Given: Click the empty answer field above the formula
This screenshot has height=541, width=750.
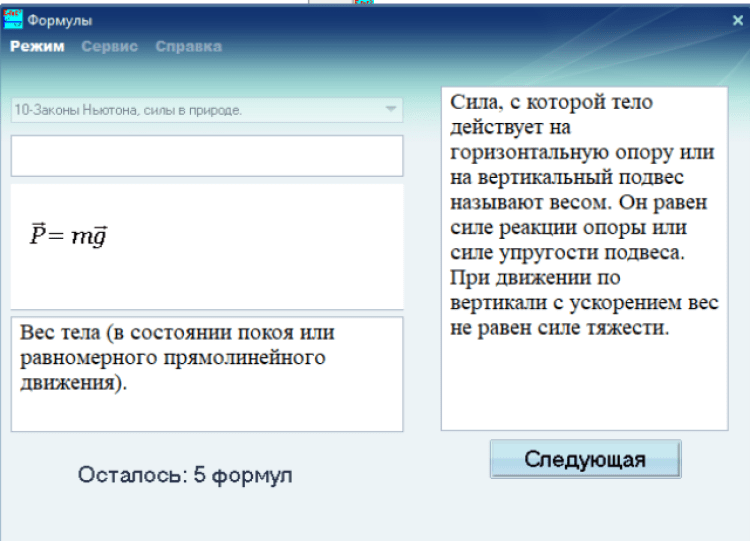Looking at the screenshot, I should pyautogui.click(x=207, y=156).
